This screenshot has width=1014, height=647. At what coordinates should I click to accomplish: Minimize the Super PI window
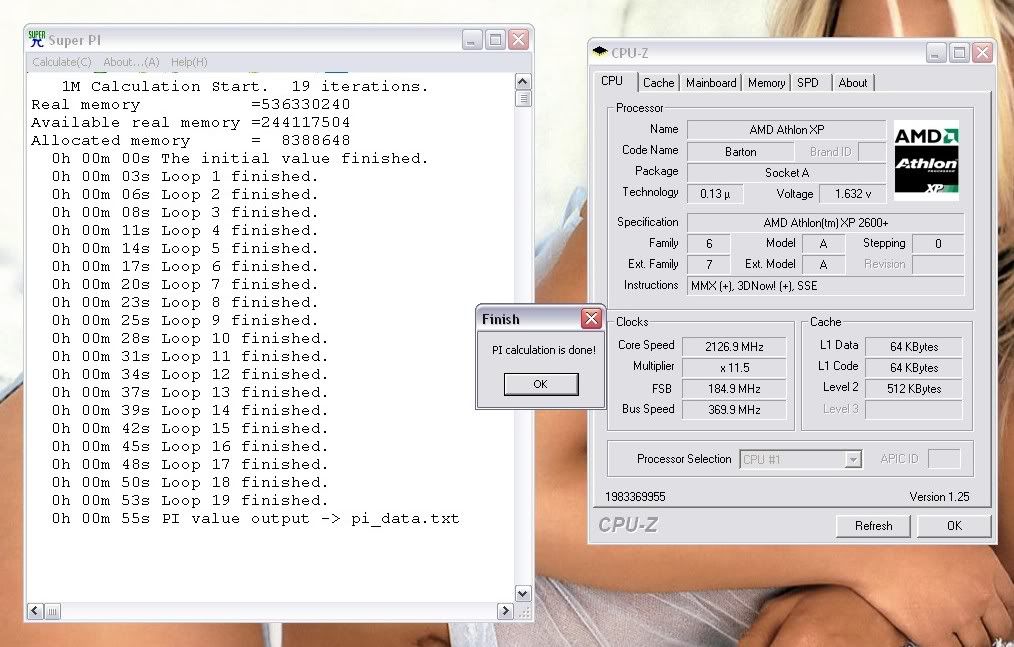coord(472,40)
